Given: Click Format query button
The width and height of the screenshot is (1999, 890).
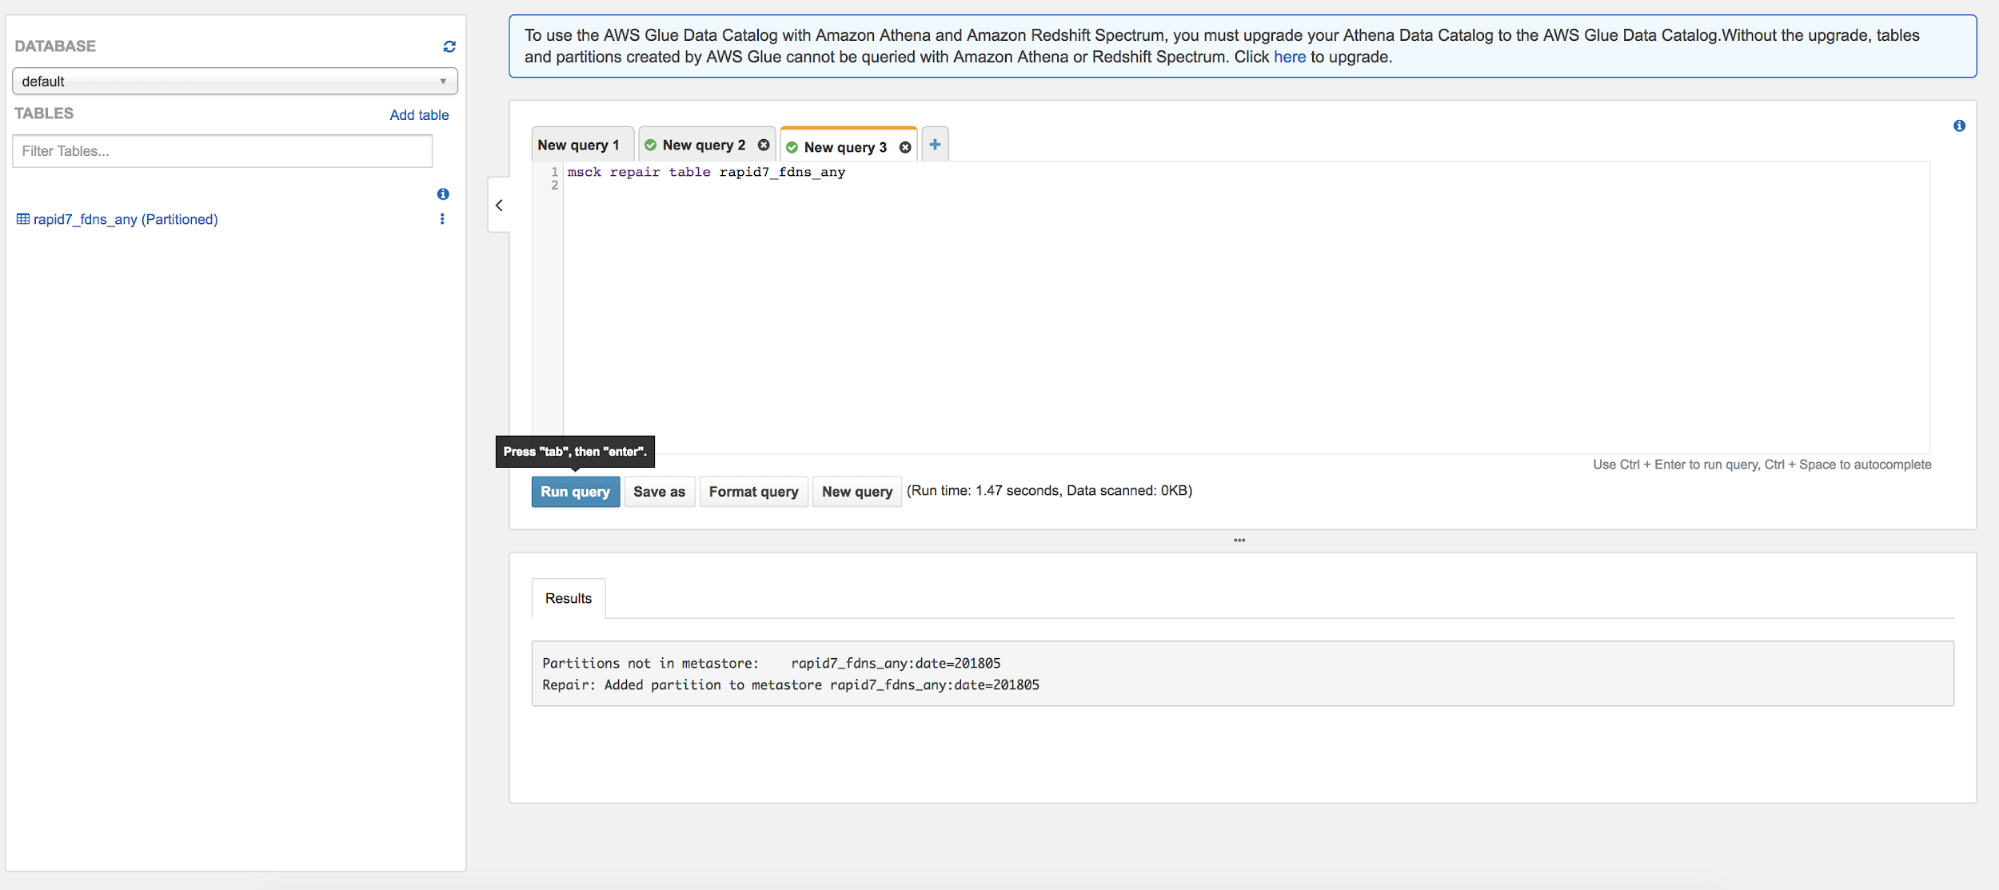Looking at the screenshot, I should coord(753,491).
